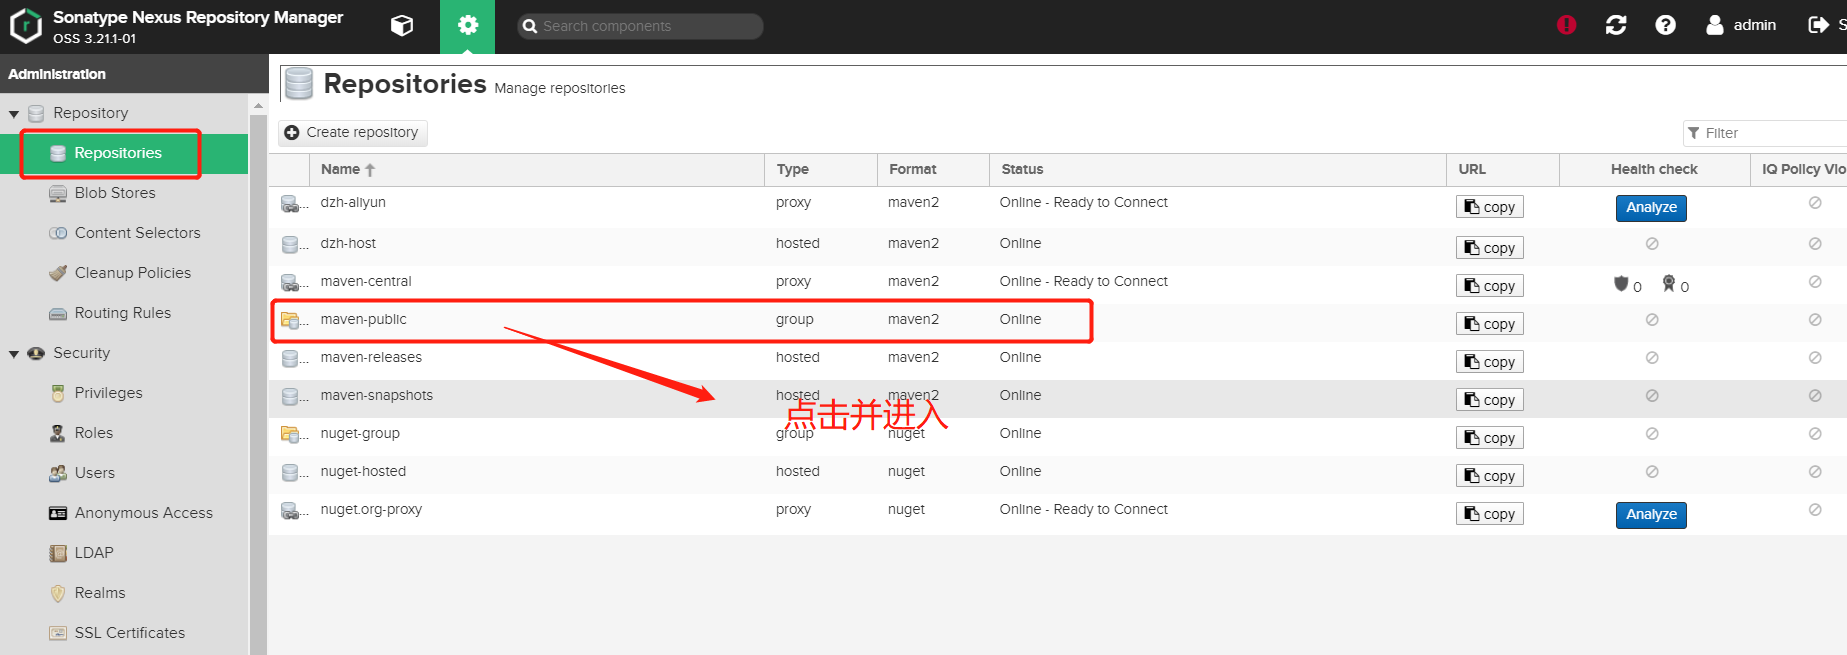Viewport: 1847px width, 655px height.
Task: Open the Browse cube icon in the header
Action: 402,26
